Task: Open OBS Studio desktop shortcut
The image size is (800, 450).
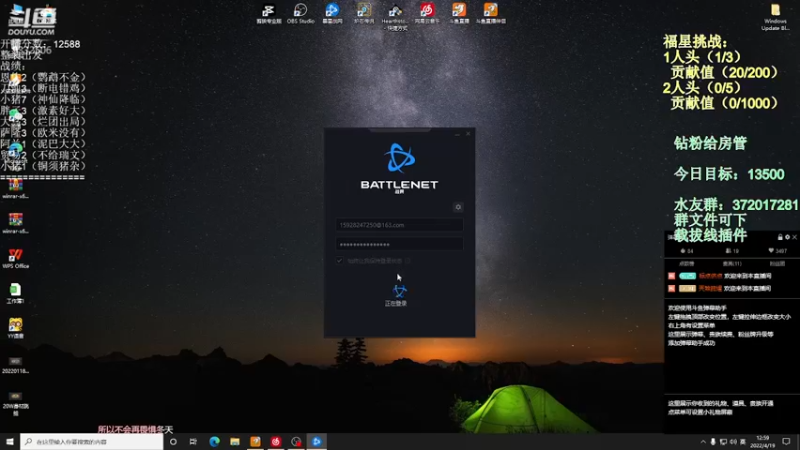Action: coord(300,14)
